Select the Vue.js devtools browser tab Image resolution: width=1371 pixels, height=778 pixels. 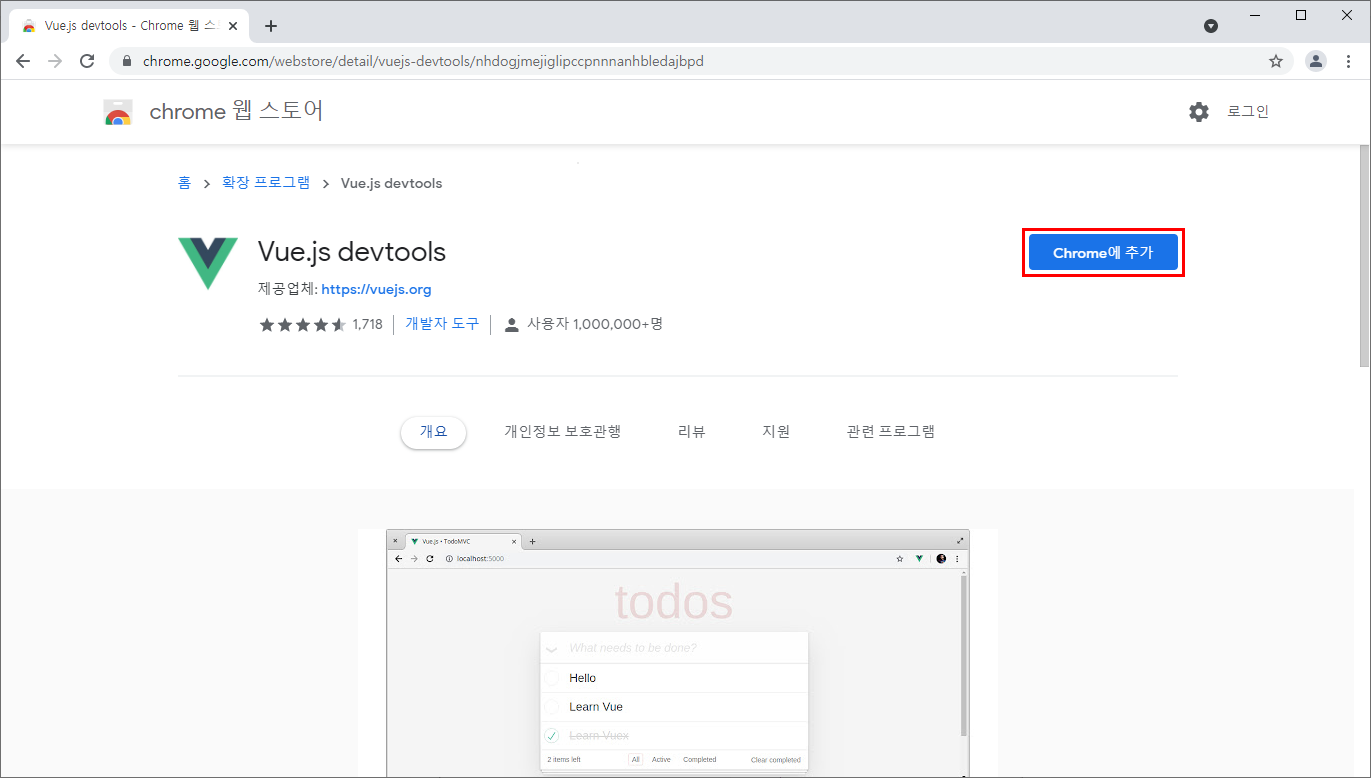pyautogui.click(x=130, y=26)
